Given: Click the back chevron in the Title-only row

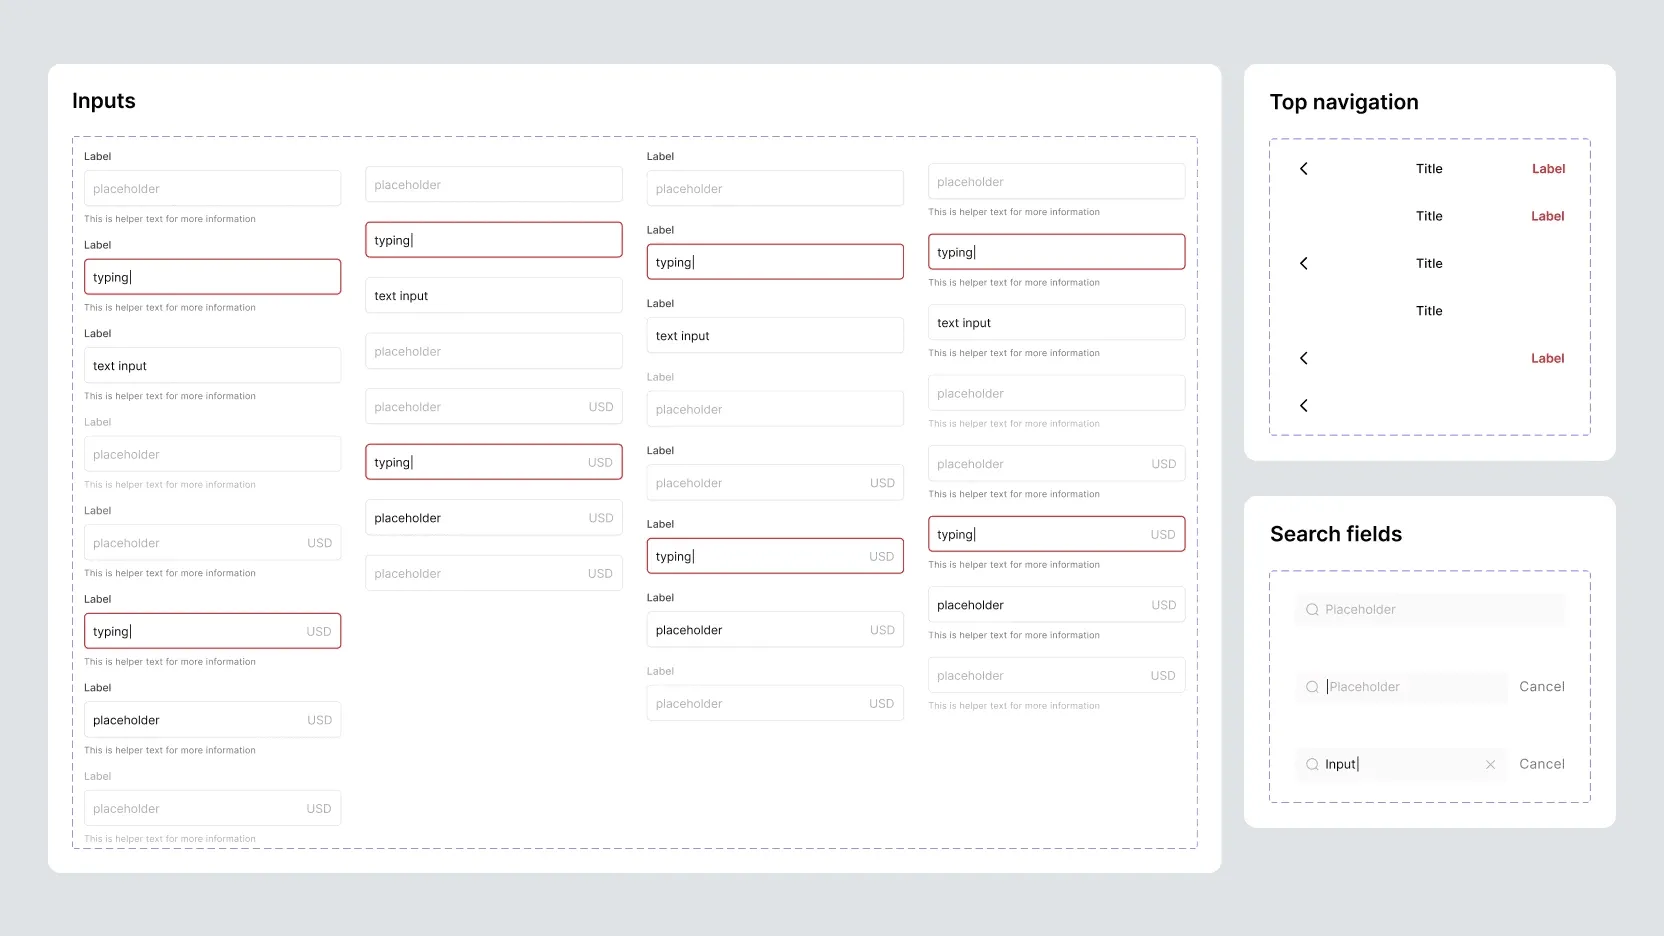Looking at the screenshot, I should coord(1303,264).
